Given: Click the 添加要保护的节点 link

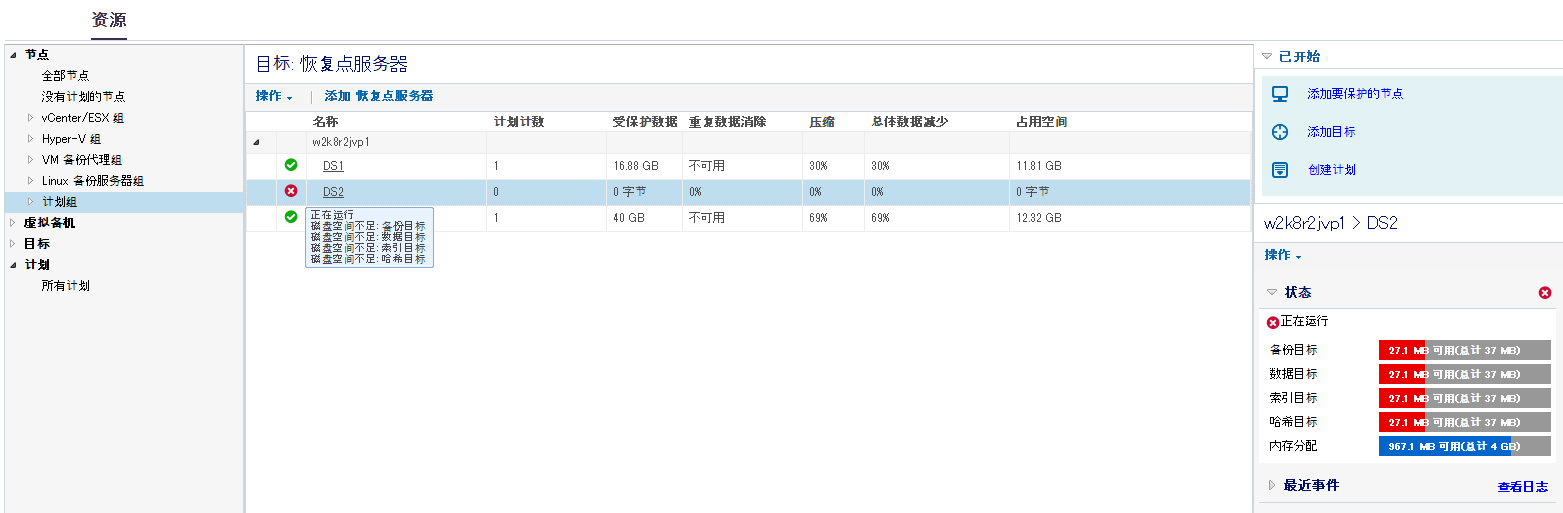Looking at the screenshot, I should tap(1355, 94).
